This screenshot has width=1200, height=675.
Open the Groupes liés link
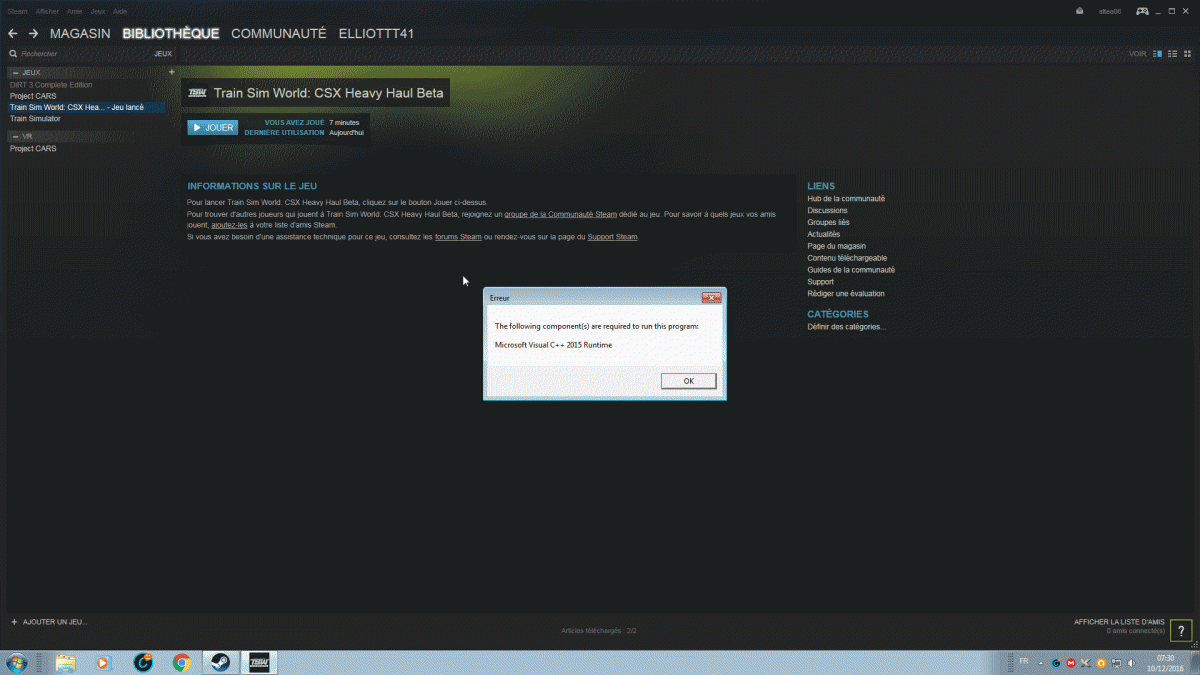point(829,223)
